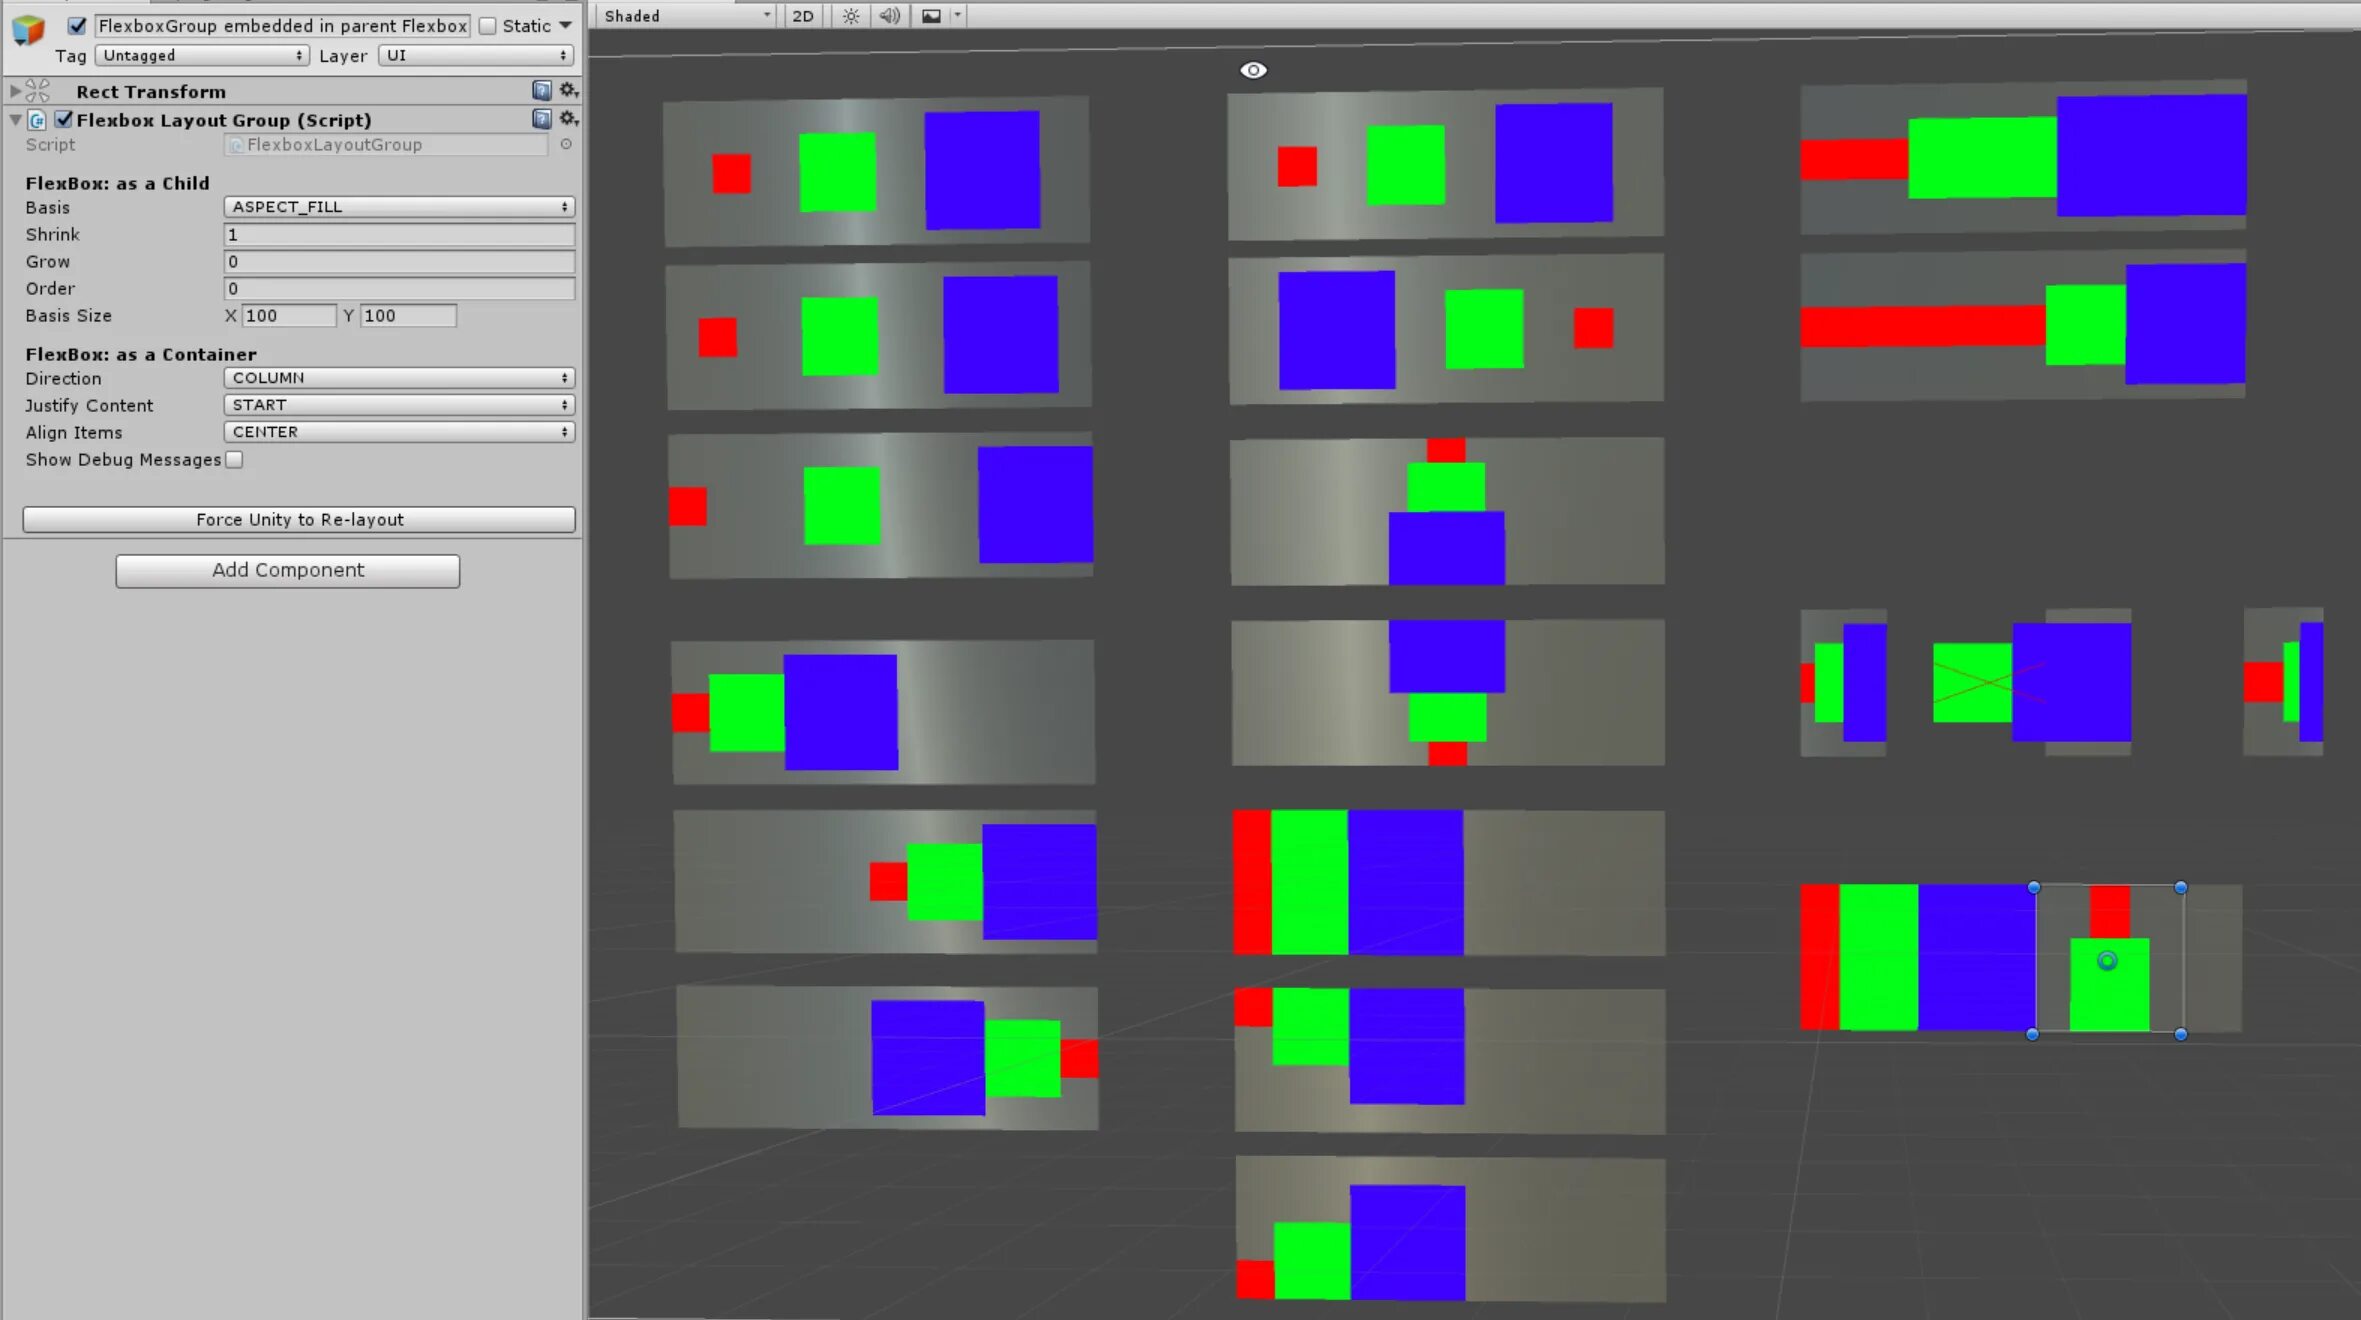Open the Shaded draw mode menu
The width and height of the screenshot is (2361, 1320).
click(x=685, y=16)
